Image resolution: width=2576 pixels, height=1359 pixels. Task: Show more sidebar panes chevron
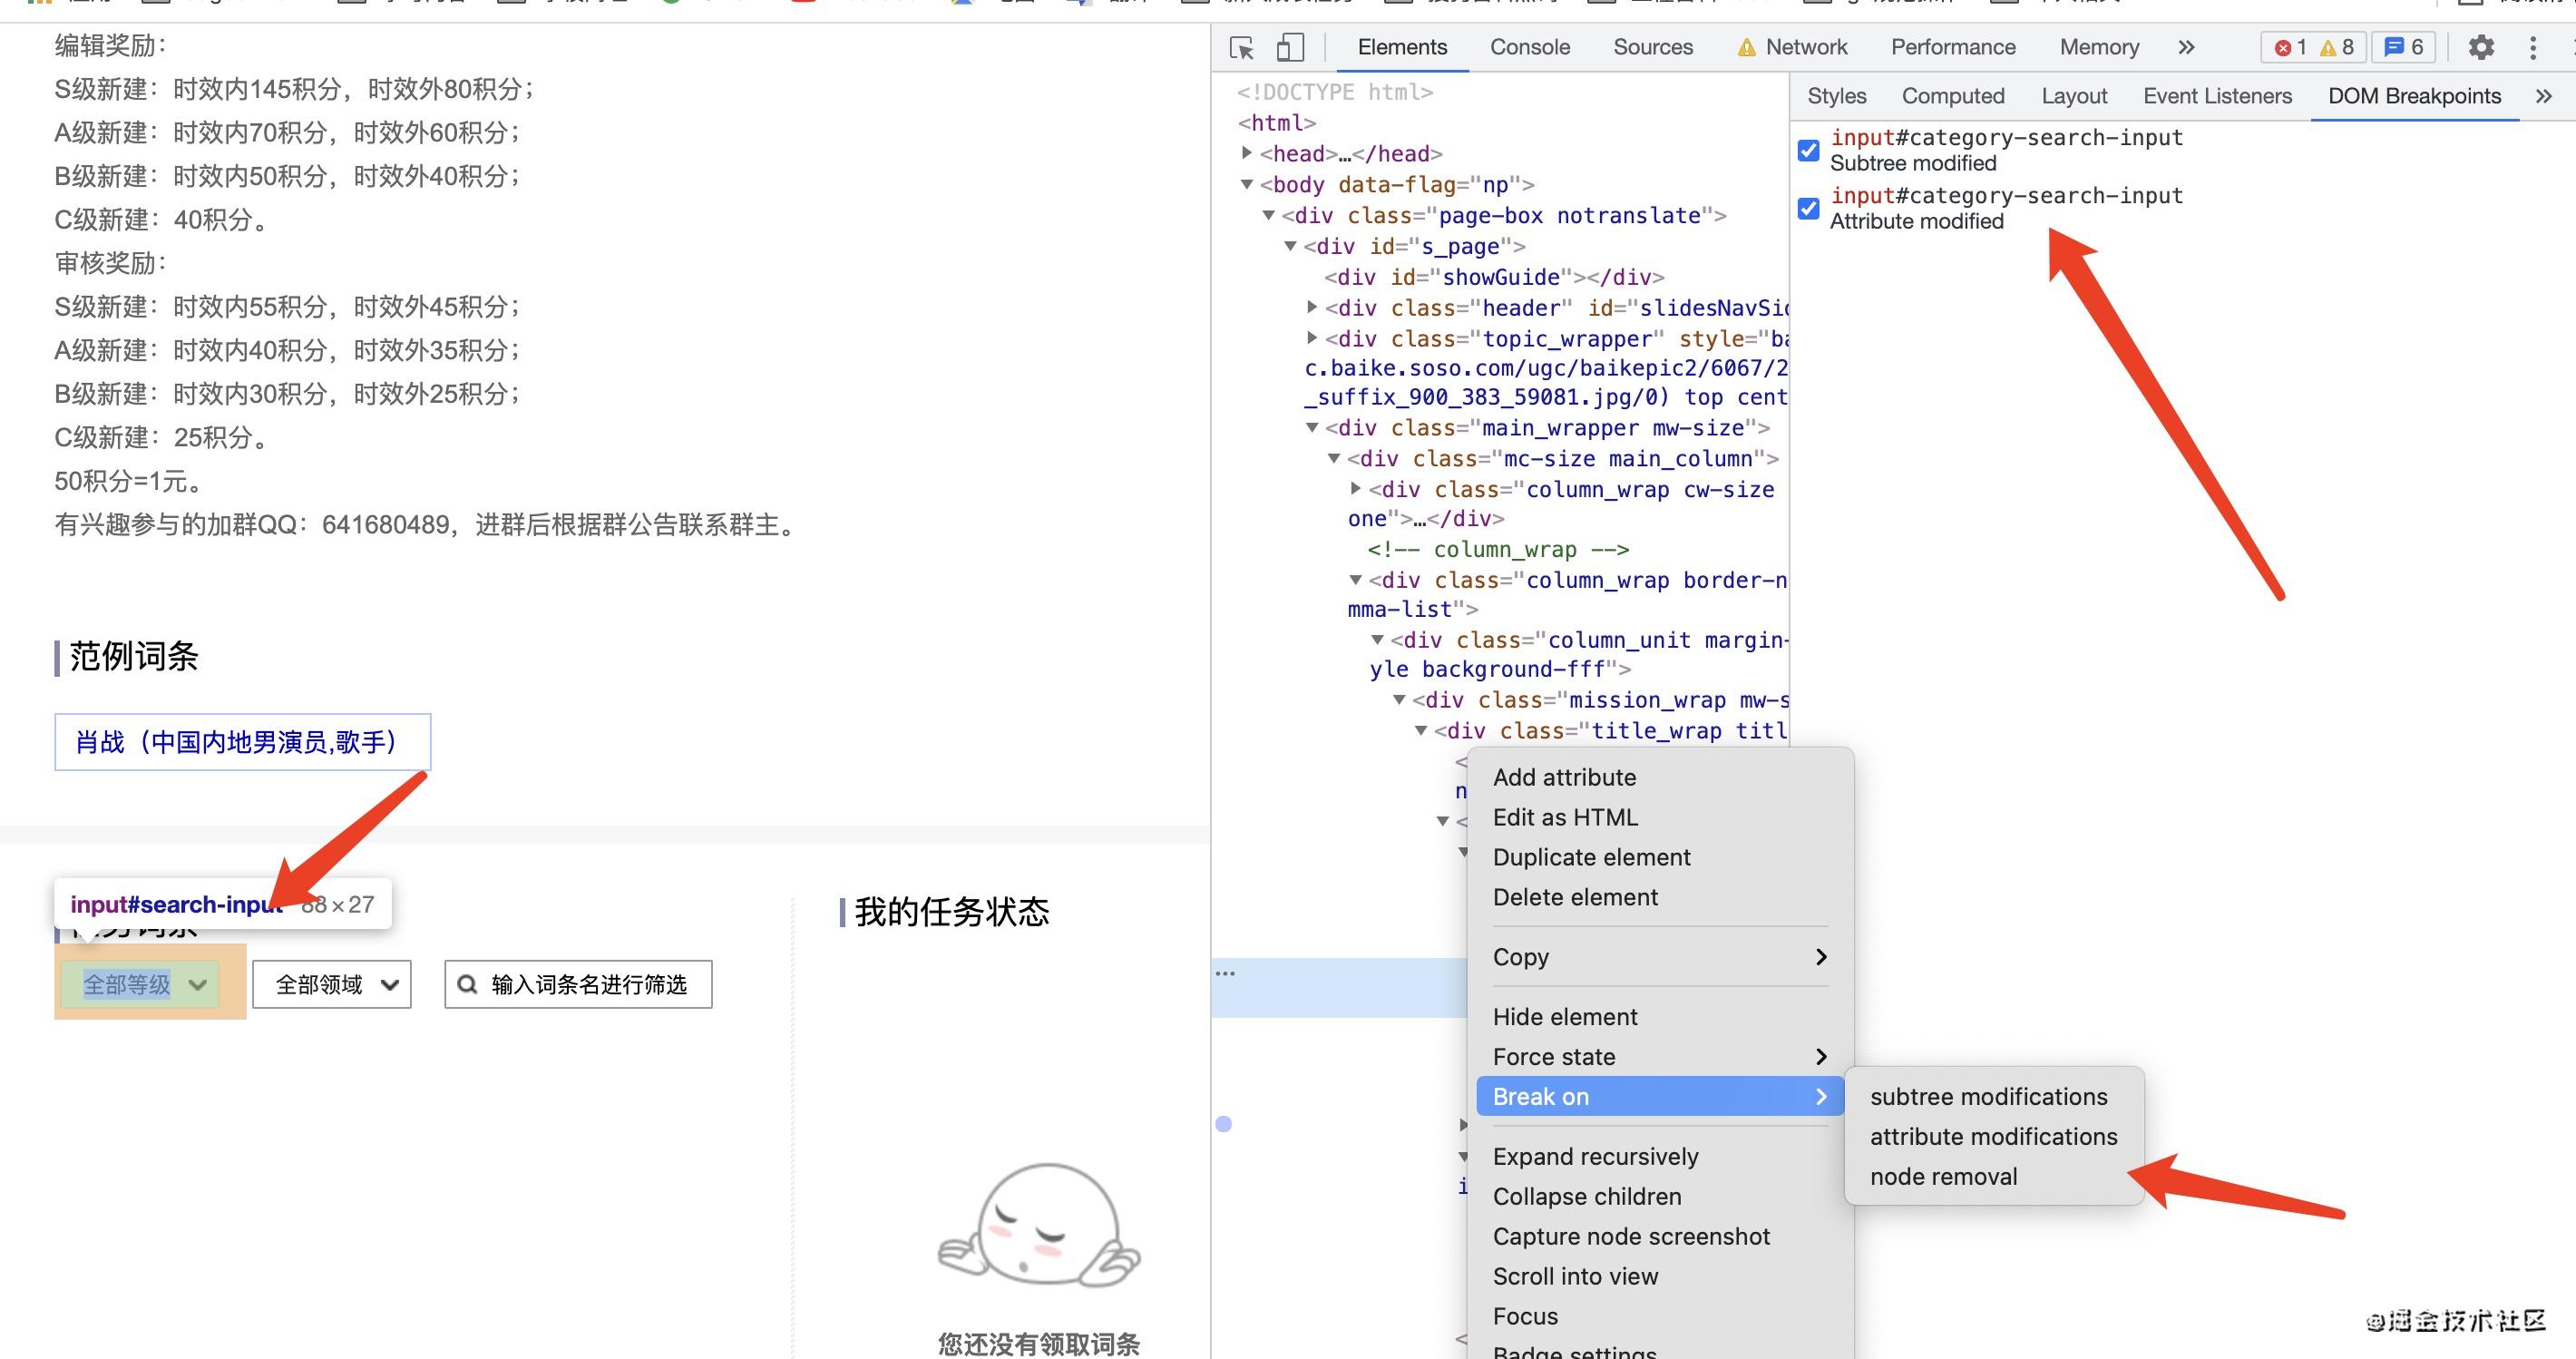[x=2543, y=96]
